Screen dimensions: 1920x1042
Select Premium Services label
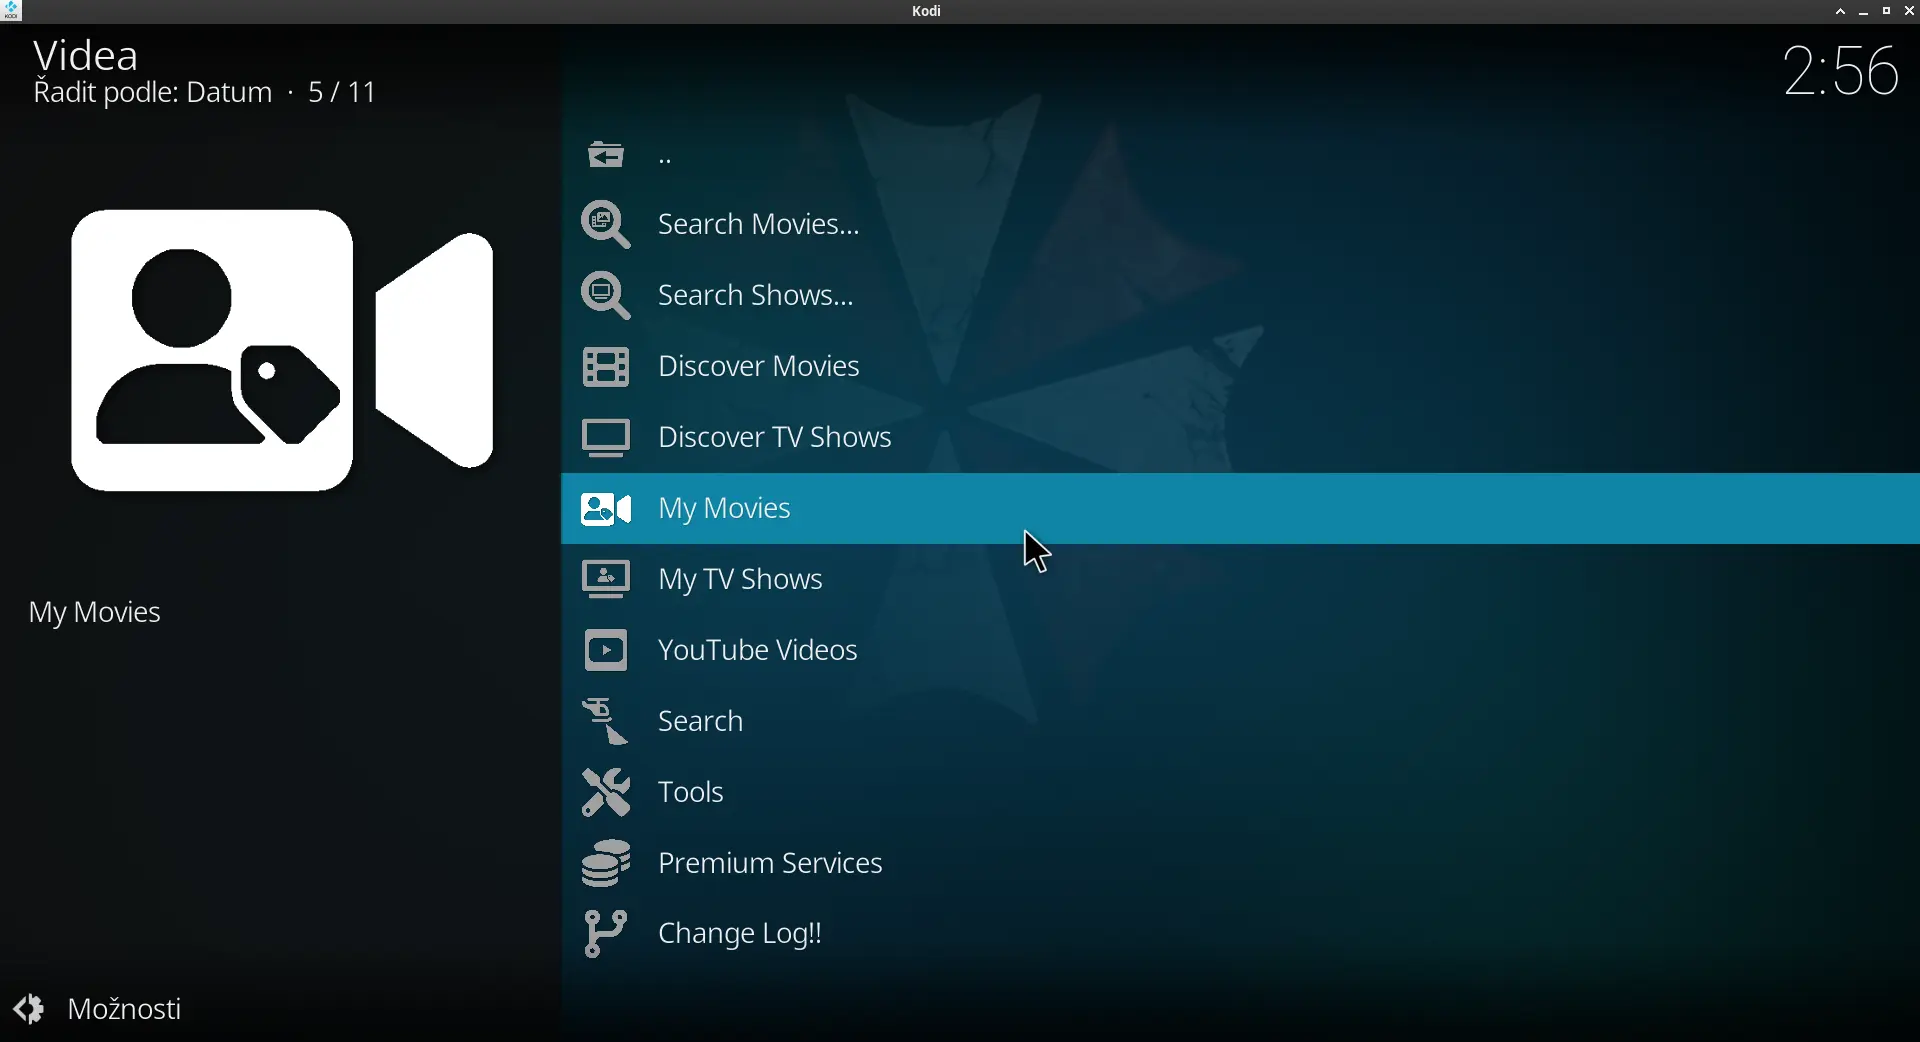tap(771, 865)
